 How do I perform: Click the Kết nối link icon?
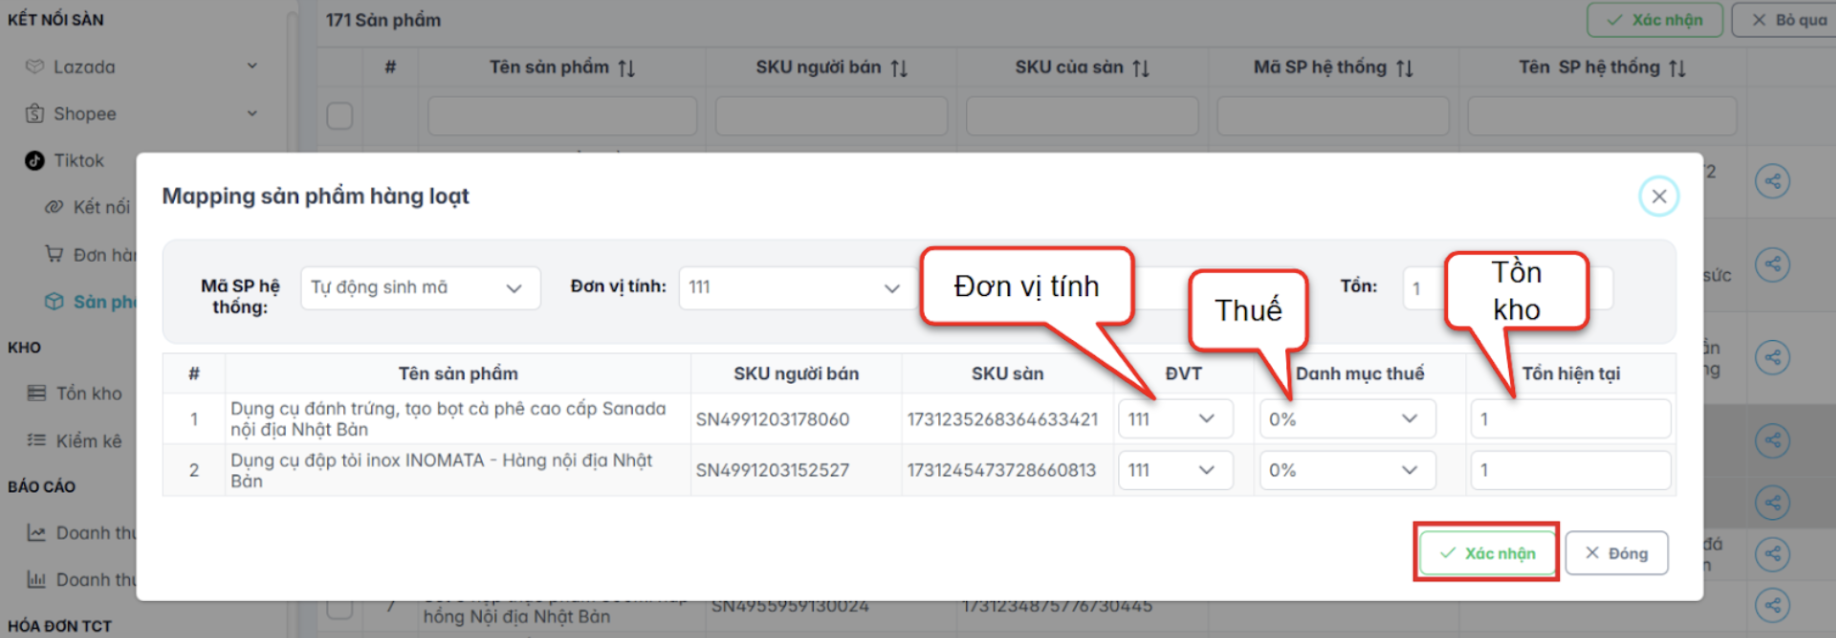(54, 207)
